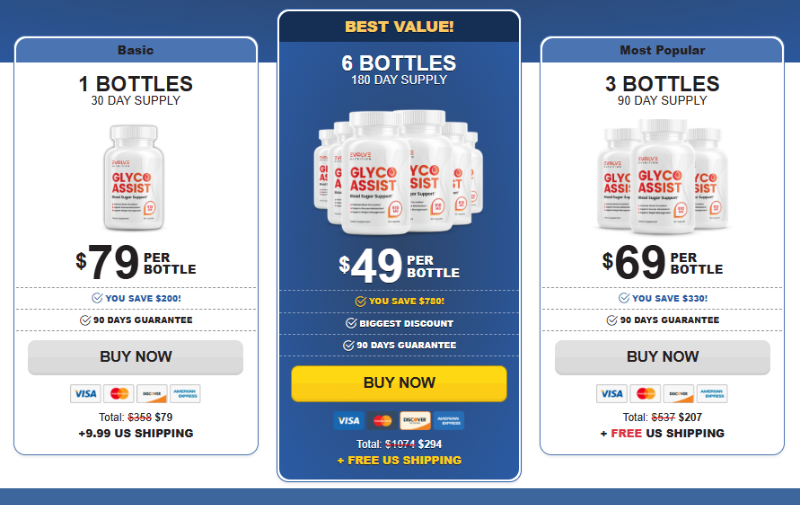Click the checkmark next to Biggest Discount
800x505 pixels.
(x=351, y=323)
